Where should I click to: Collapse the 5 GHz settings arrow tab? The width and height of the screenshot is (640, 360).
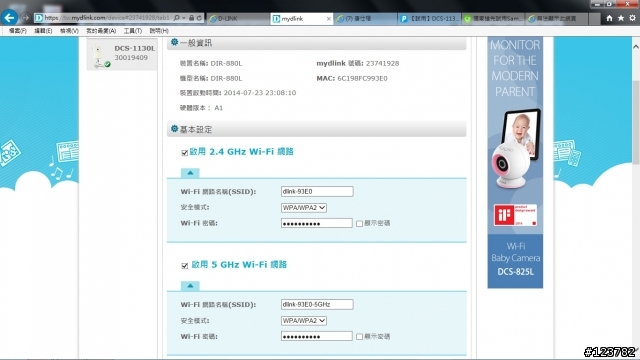(190, 286)
